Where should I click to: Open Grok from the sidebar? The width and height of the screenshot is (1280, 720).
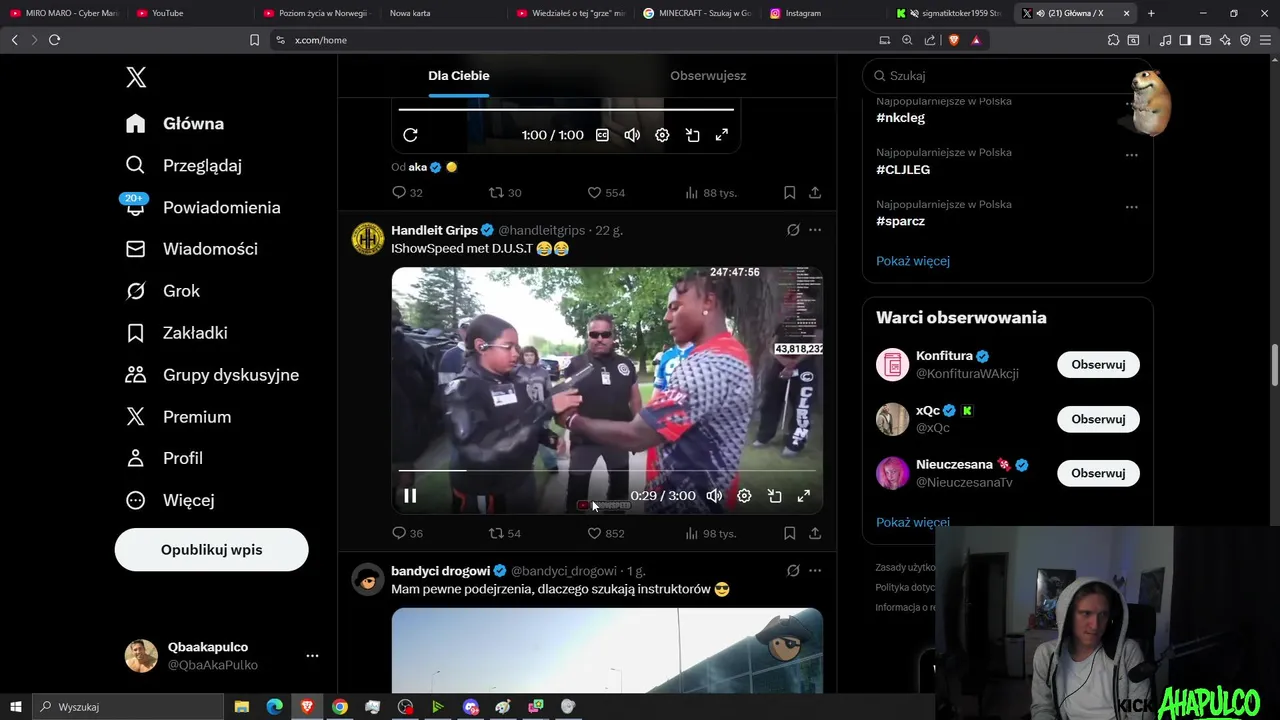click(x=163, y=291)
